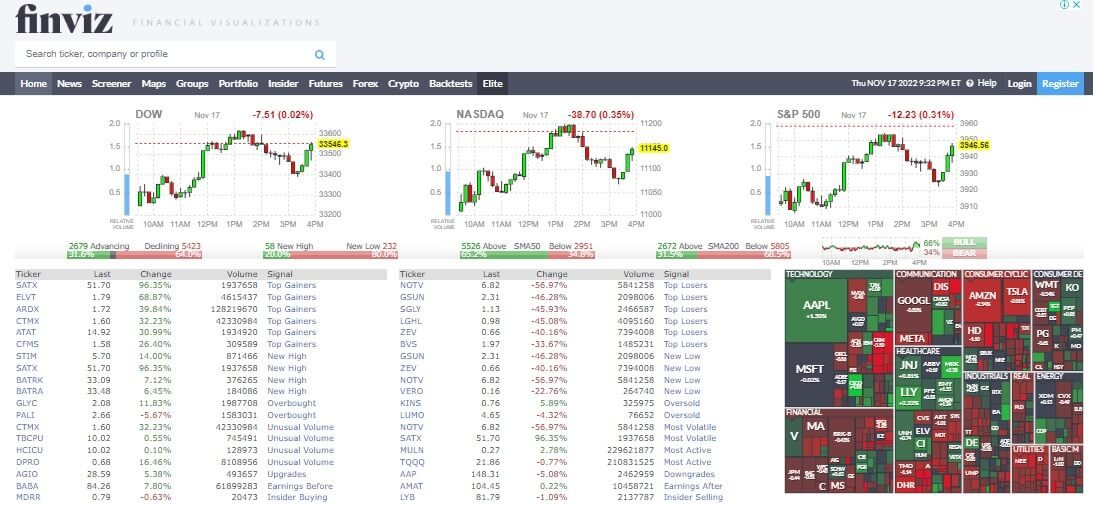Close the ad with X icon

coord(1076,5)
